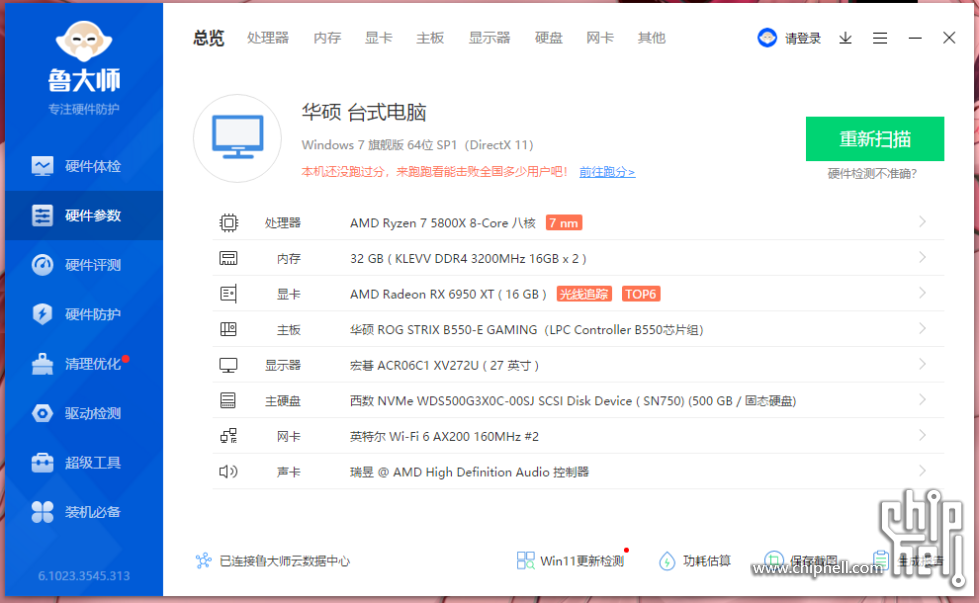
Task: Switch to the 显卡 tab
Action: pos(378,38)
